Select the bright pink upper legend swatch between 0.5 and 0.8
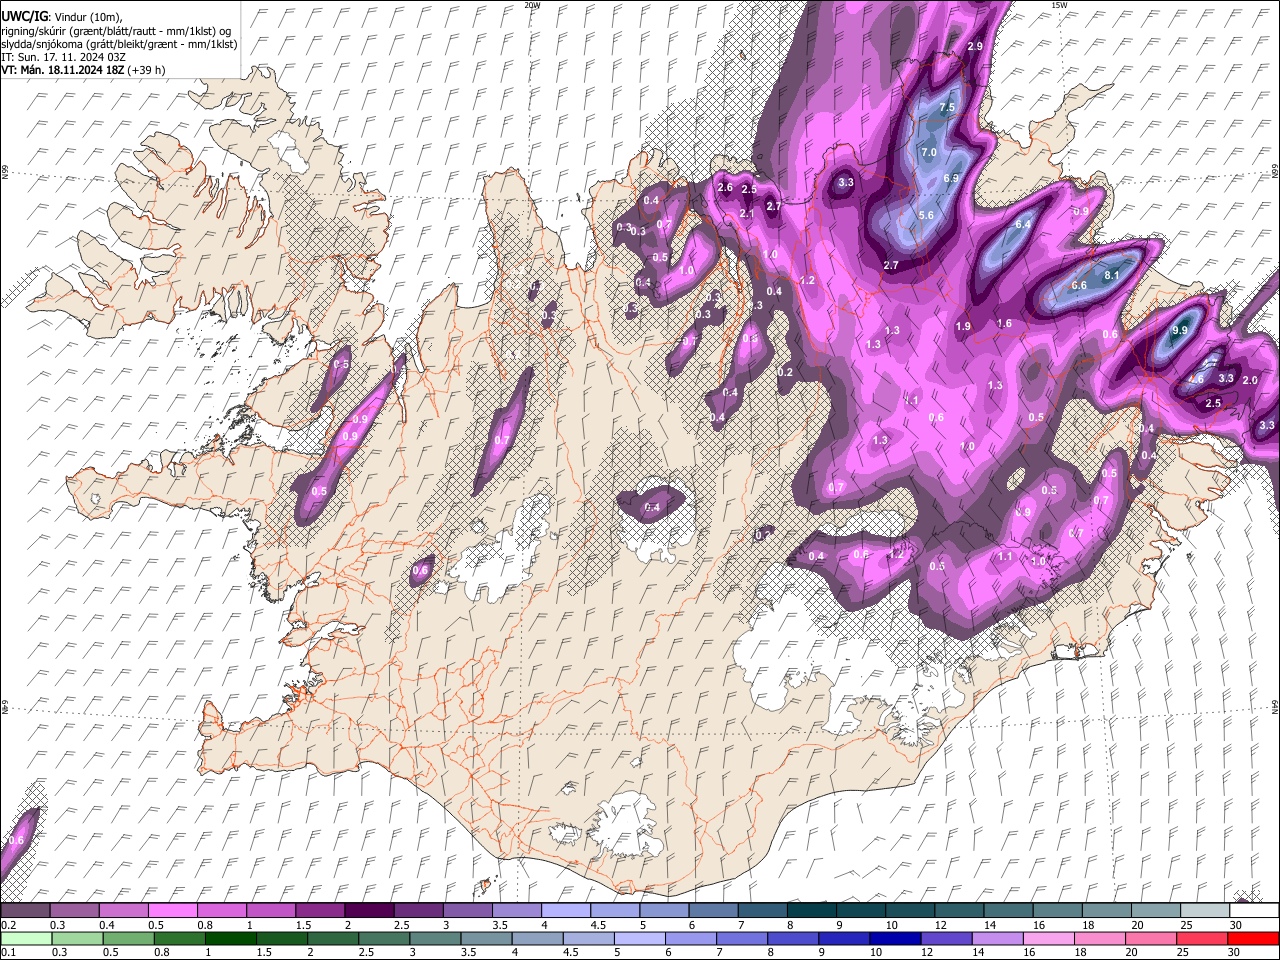1280x960 pixels. point(172,911)
